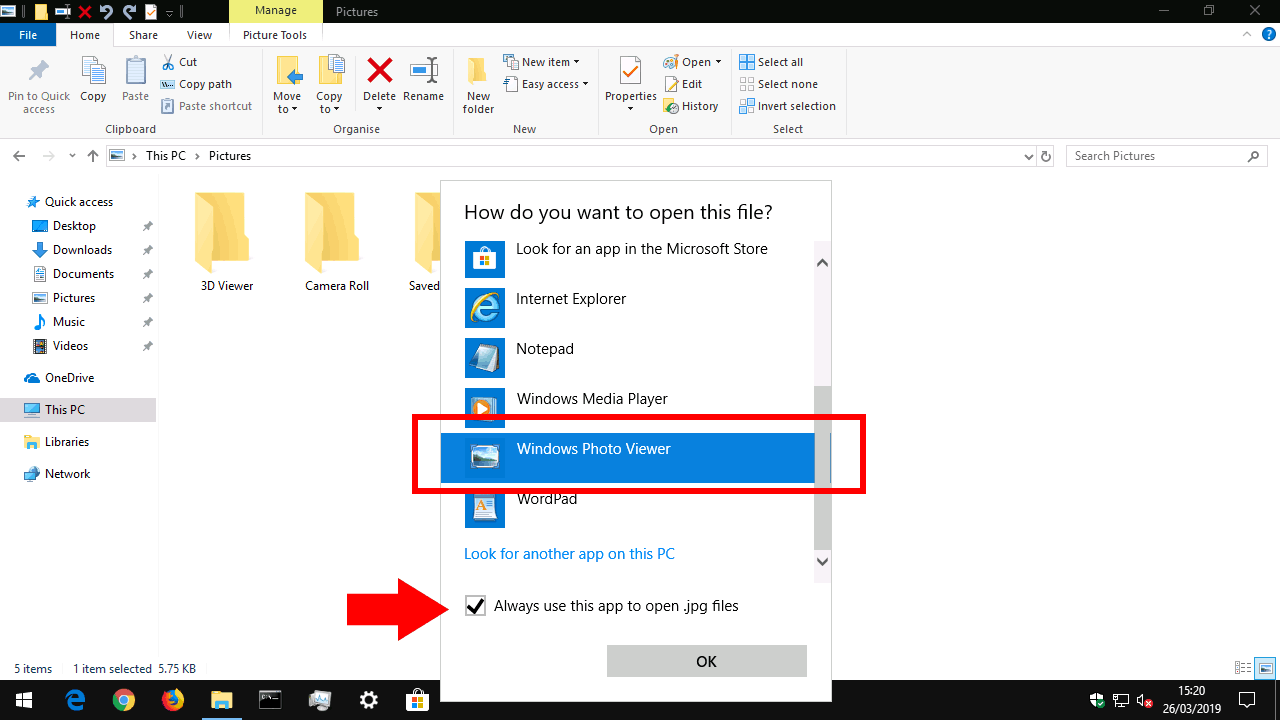Choose Windows Photo Viewer app

[x=627, y=458]
